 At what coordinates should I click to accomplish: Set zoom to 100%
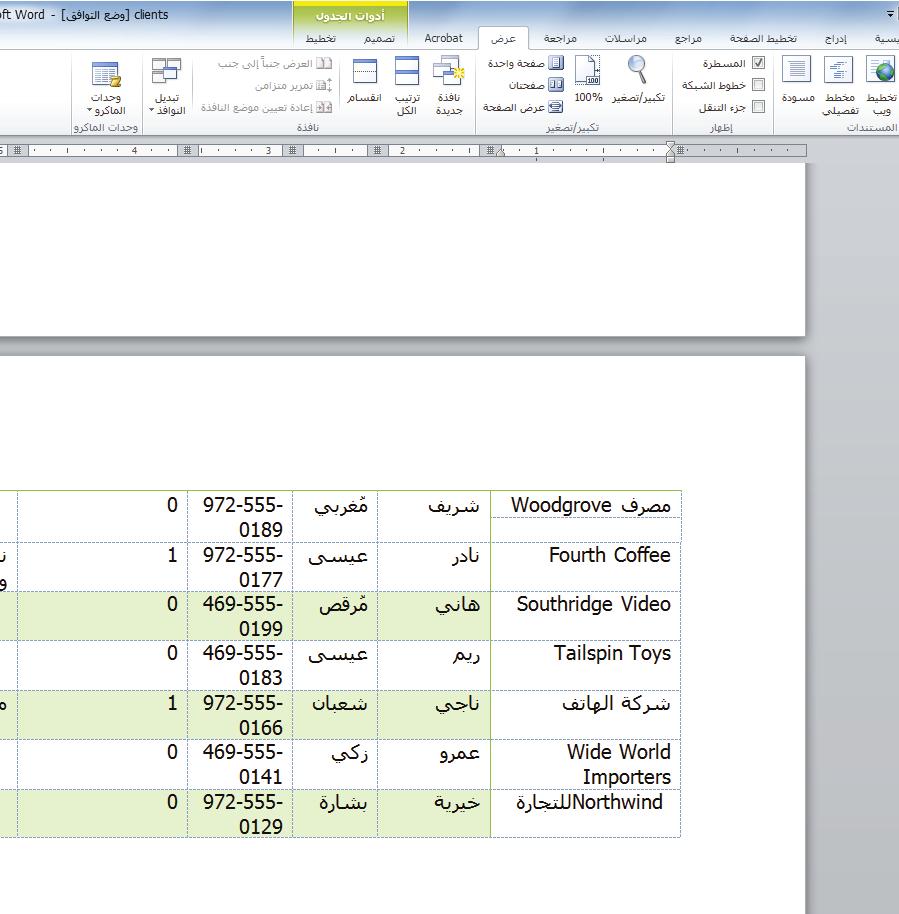coord(588,80)
